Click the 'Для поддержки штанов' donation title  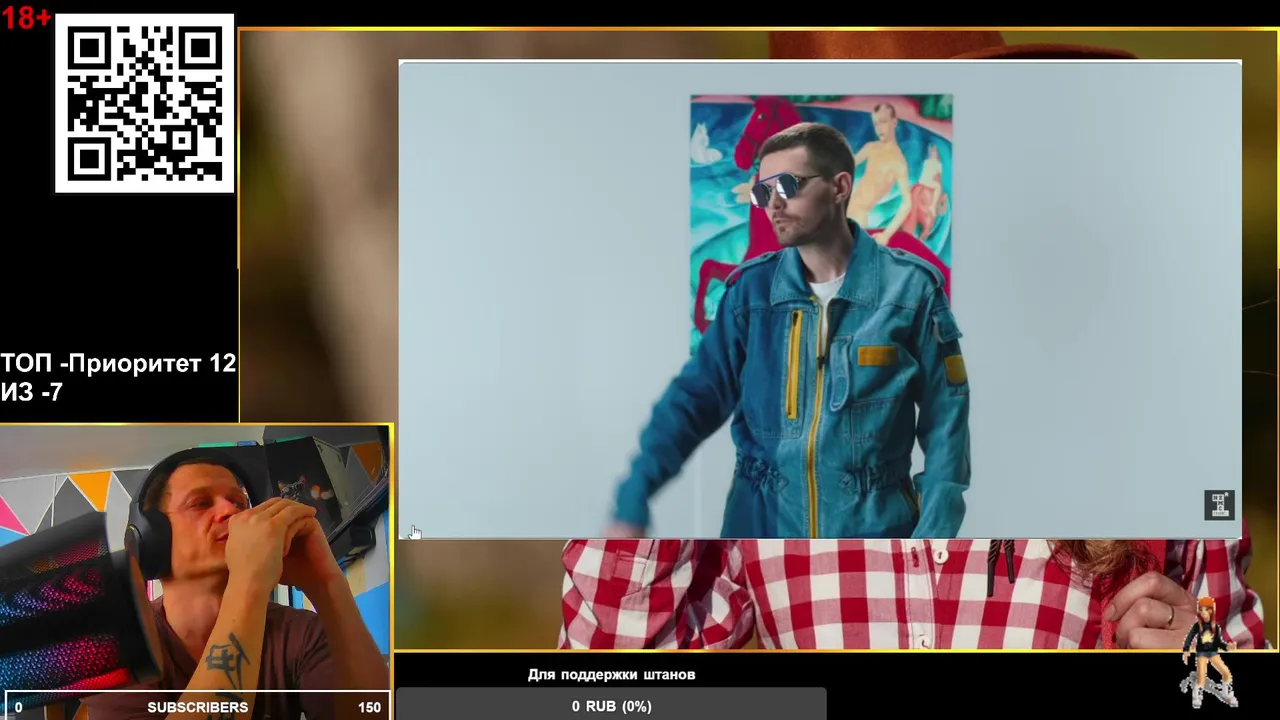point(611,675)
